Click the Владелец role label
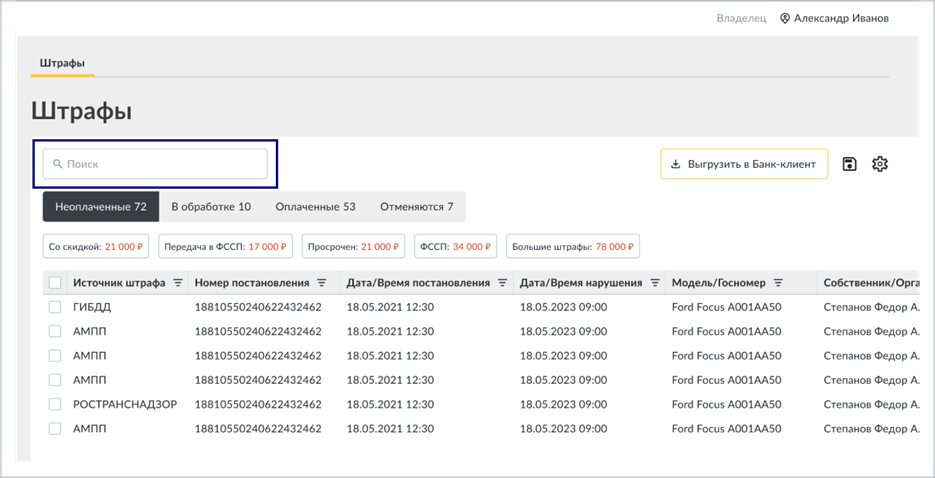The image size is (935, 478). (741, 18)
